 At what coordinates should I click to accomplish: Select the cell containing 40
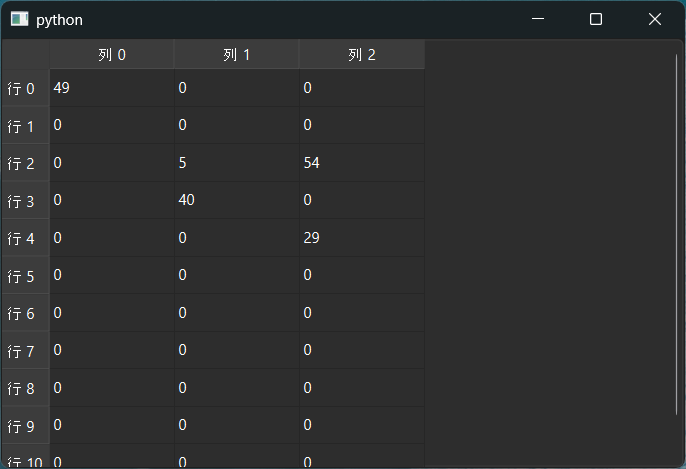(237, 200)
